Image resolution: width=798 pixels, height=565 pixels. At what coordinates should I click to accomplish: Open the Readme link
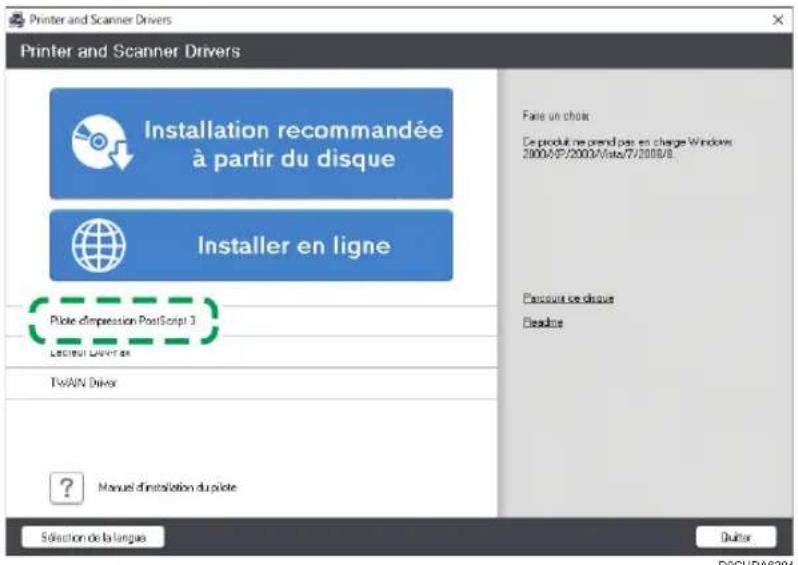(x=543, y=322)
